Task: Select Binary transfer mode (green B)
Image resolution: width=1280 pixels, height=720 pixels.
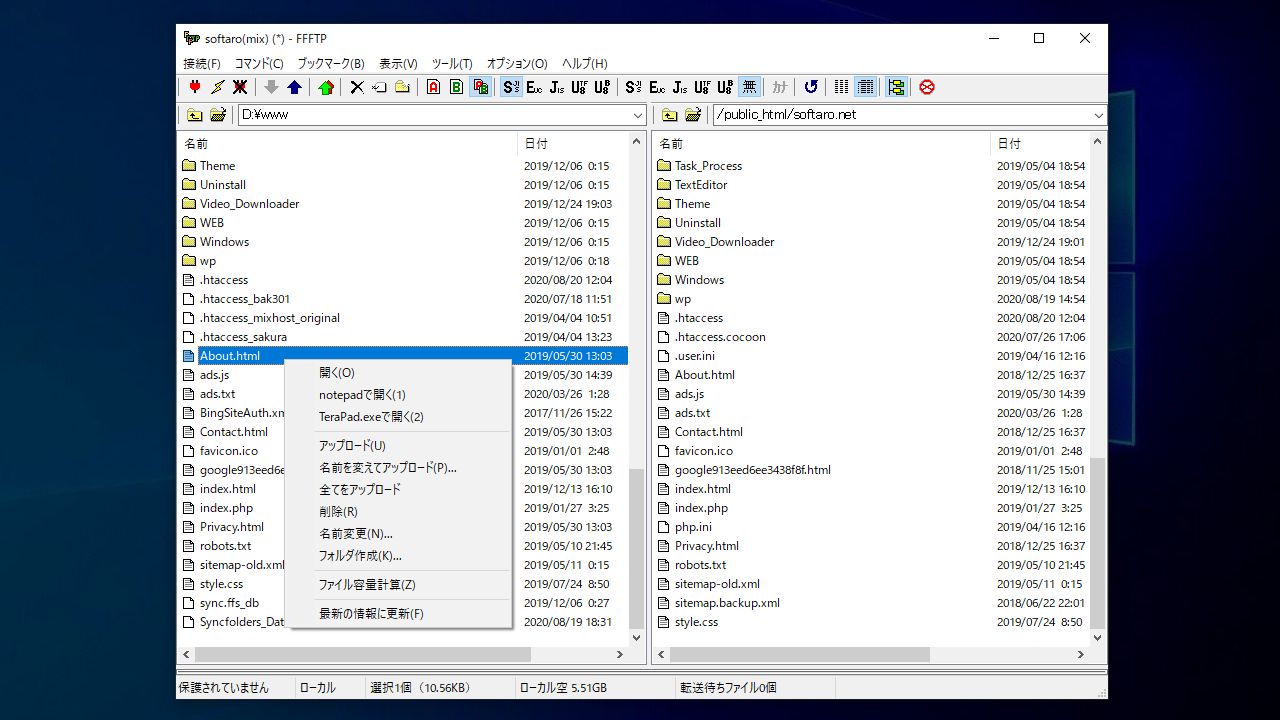Action: point(456,87)
